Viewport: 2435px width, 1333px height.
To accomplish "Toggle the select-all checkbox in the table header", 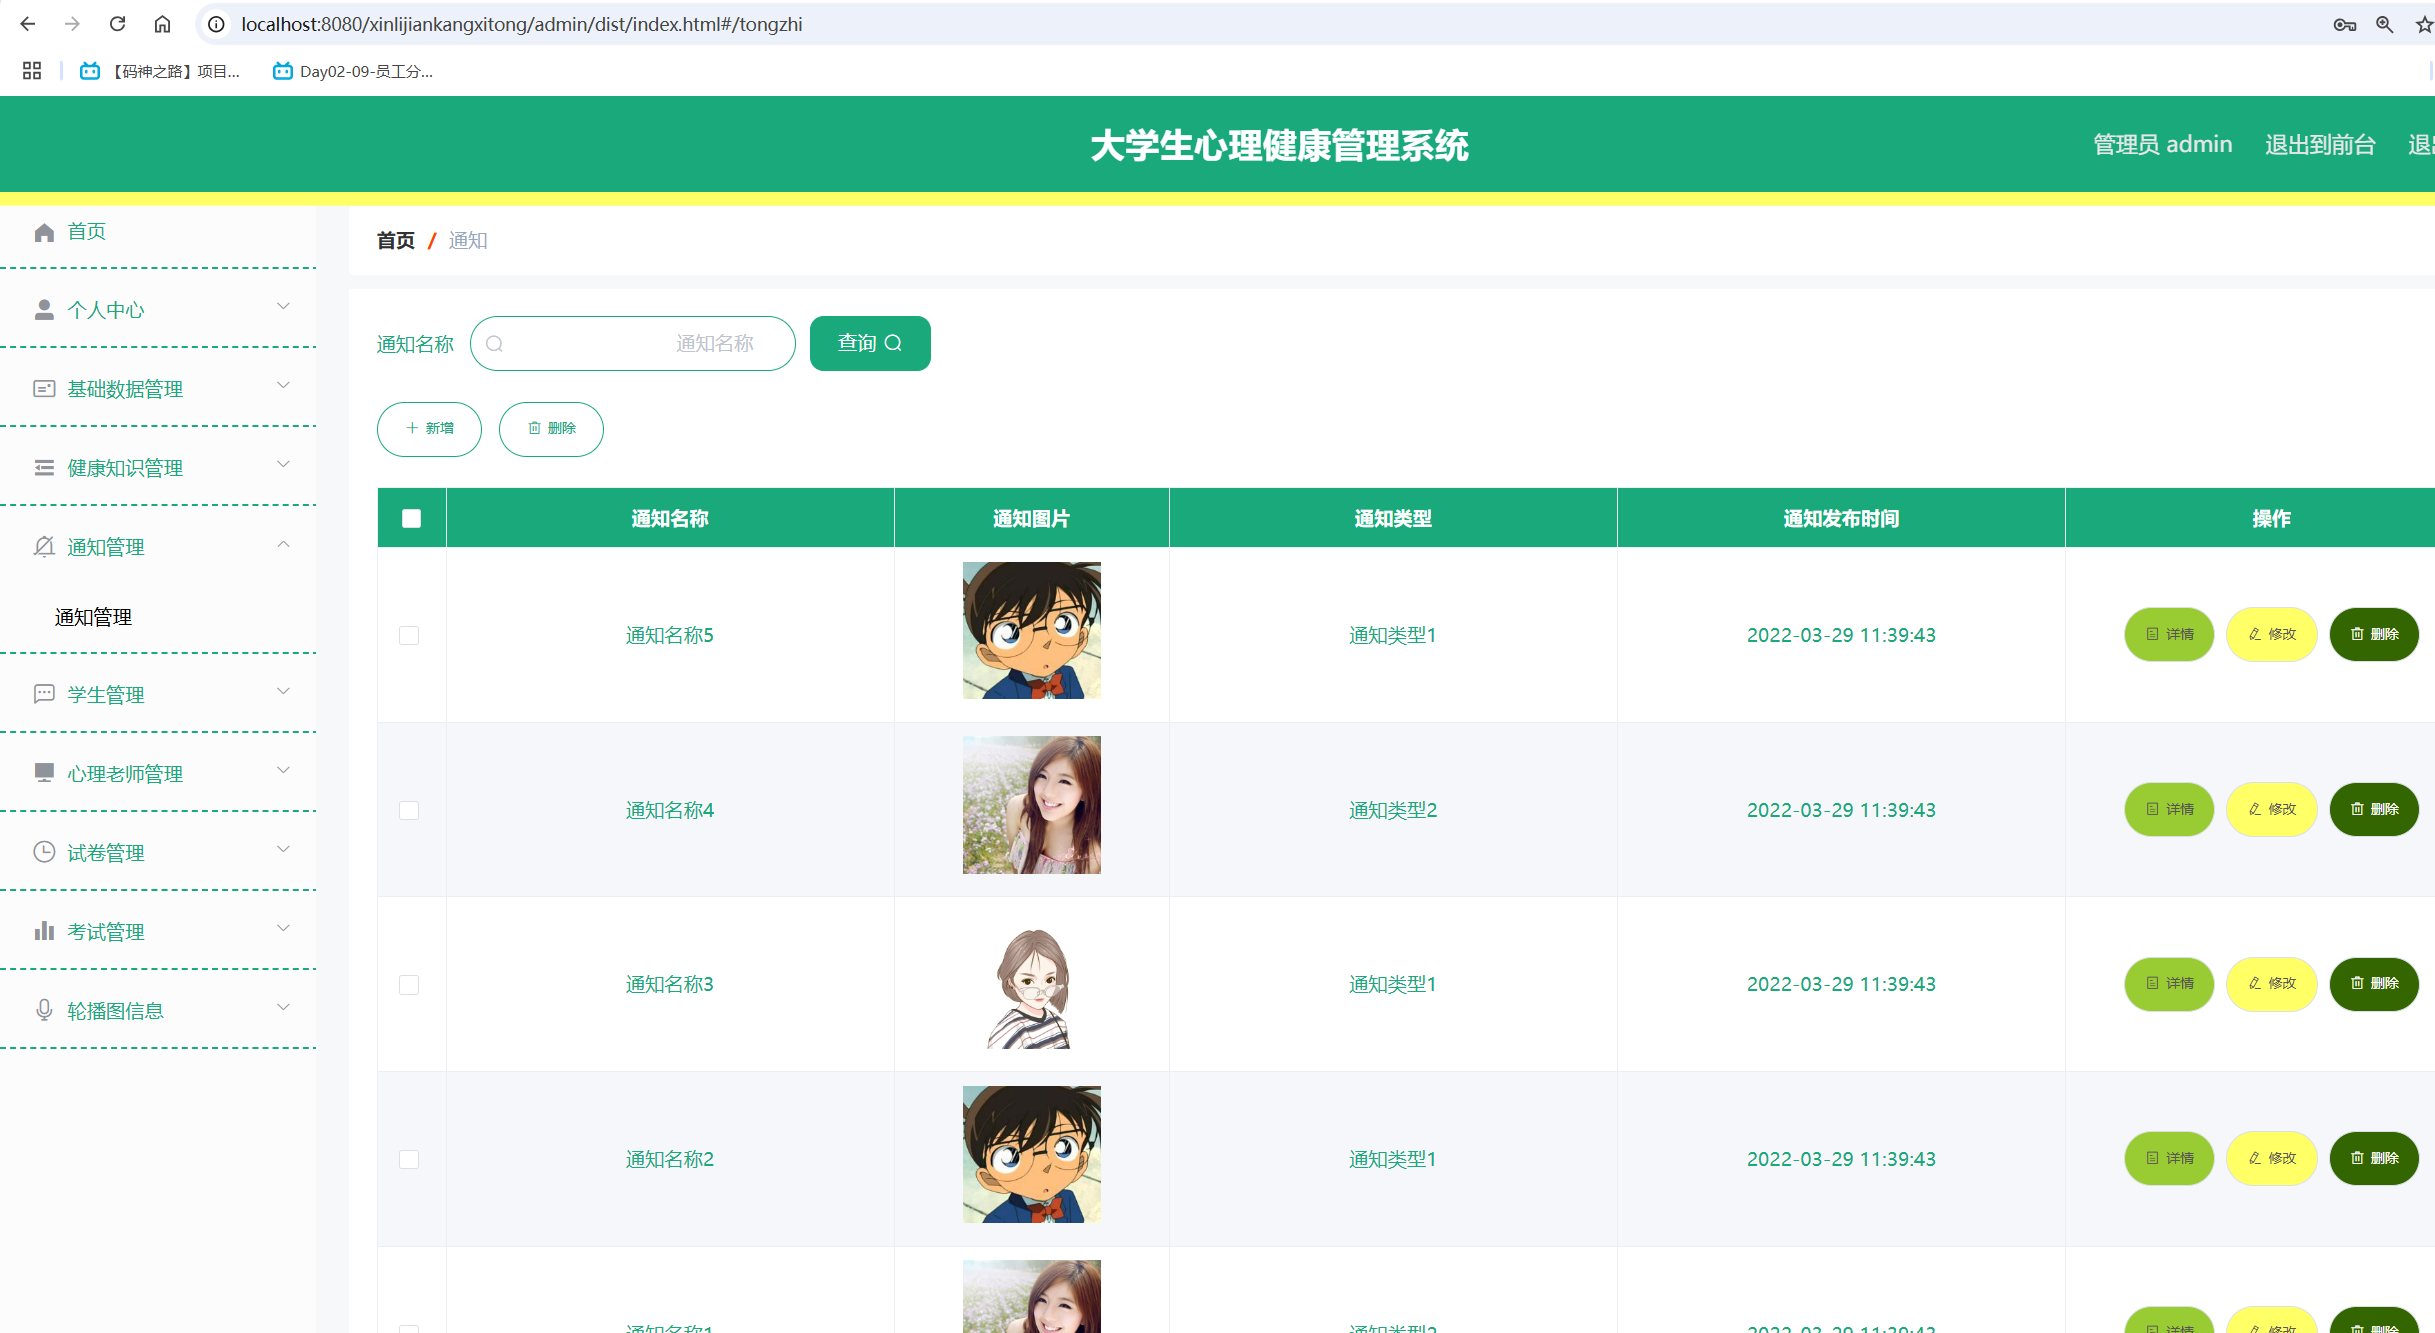I will 411,518.
